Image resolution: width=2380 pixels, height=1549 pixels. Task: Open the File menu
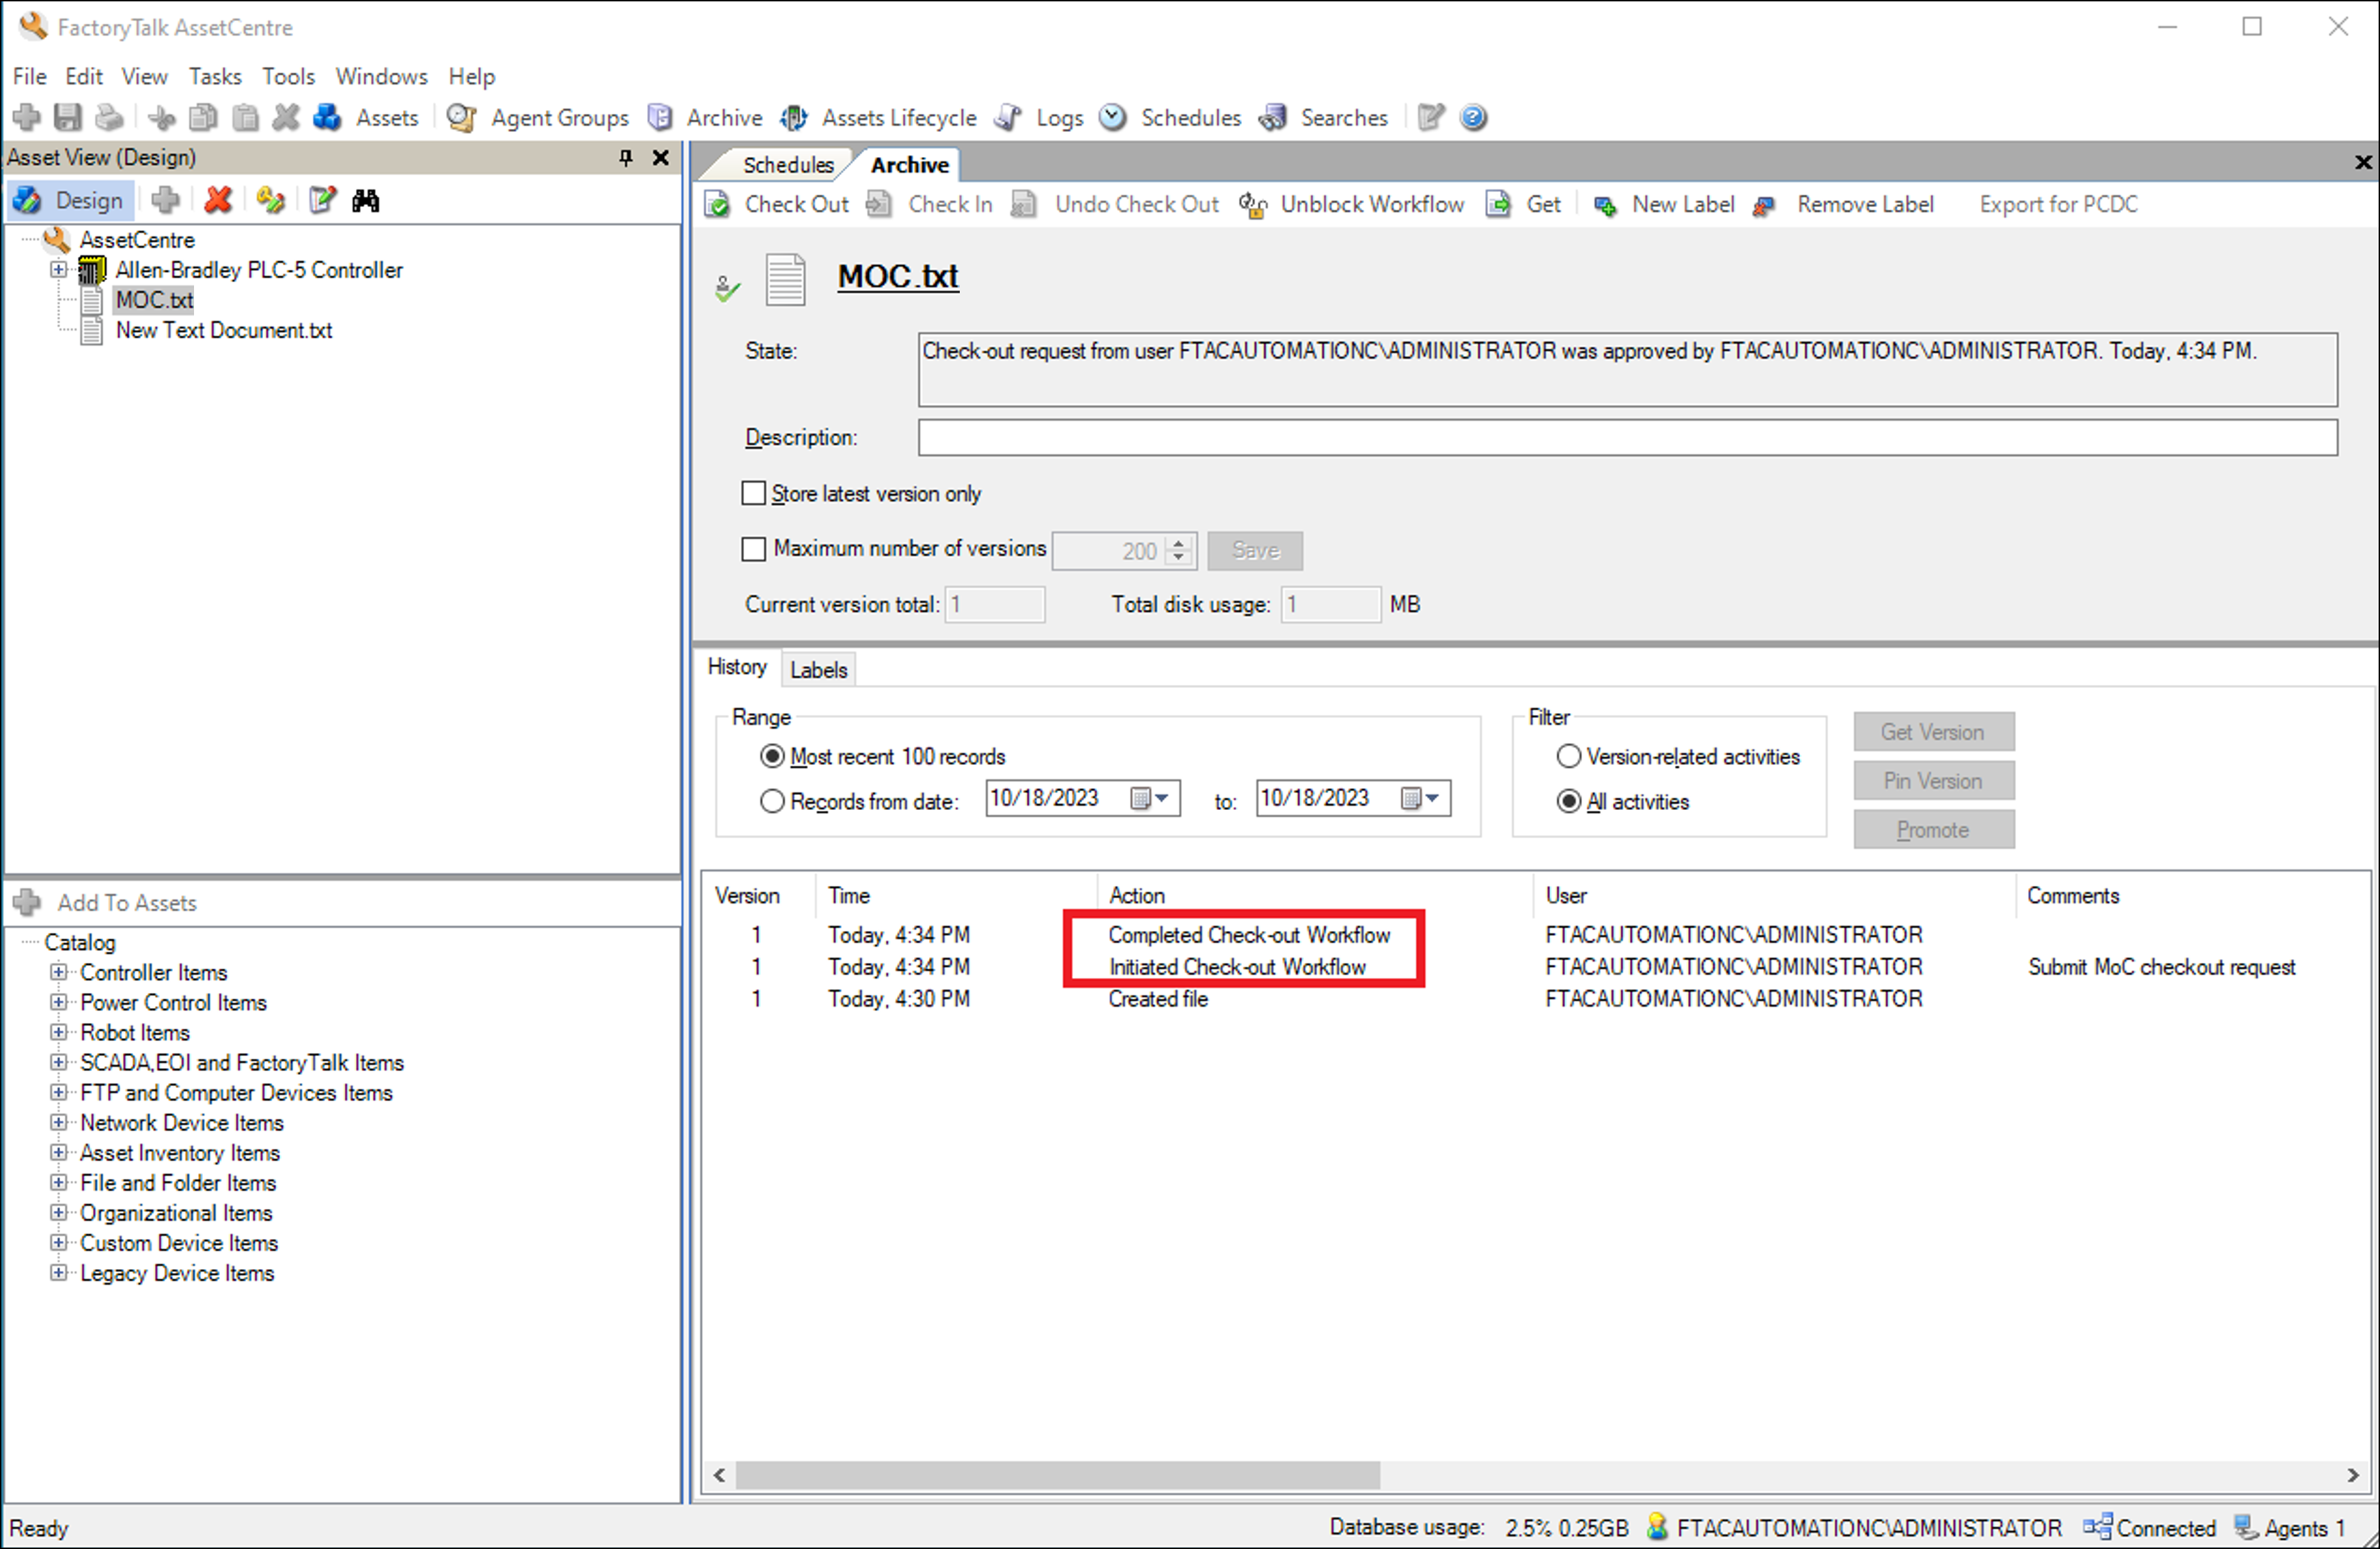coord(29,77)
